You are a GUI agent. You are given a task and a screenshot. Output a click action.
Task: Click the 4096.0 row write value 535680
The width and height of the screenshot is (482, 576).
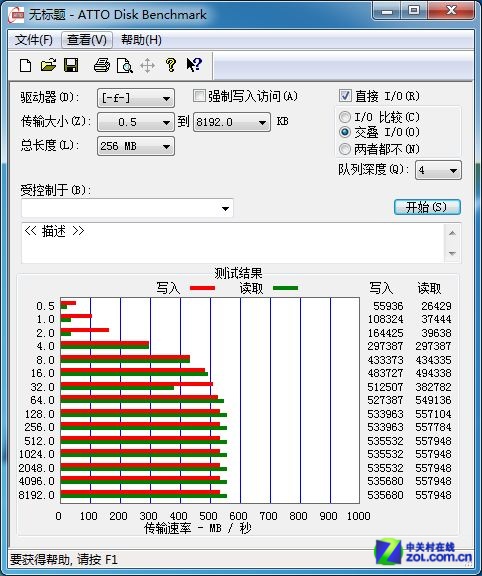click(385, 481)
